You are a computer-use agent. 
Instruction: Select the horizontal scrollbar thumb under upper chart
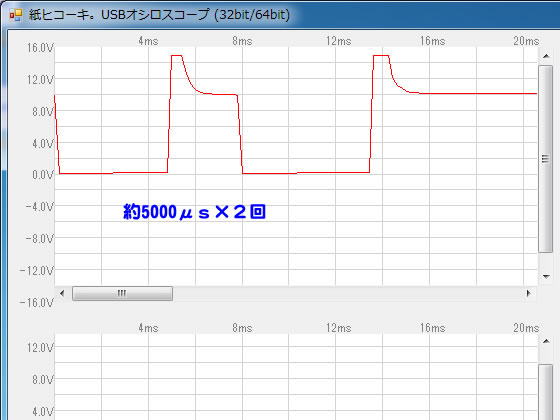pos(122,294)
